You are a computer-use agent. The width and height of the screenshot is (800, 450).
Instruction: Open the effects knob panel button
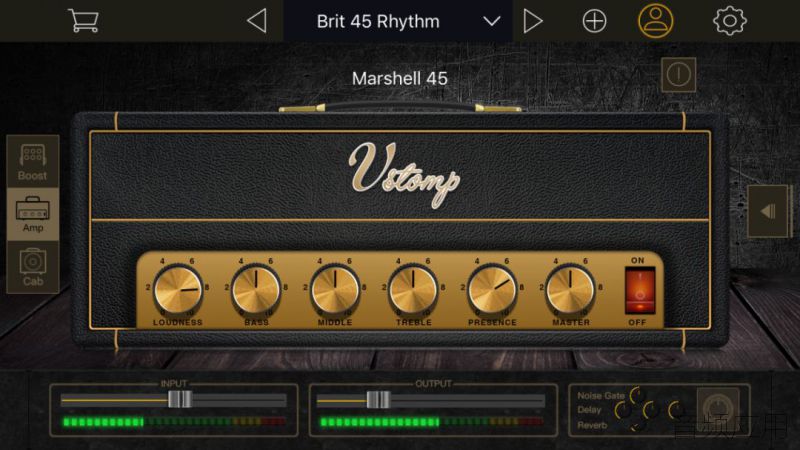(718, 409)
